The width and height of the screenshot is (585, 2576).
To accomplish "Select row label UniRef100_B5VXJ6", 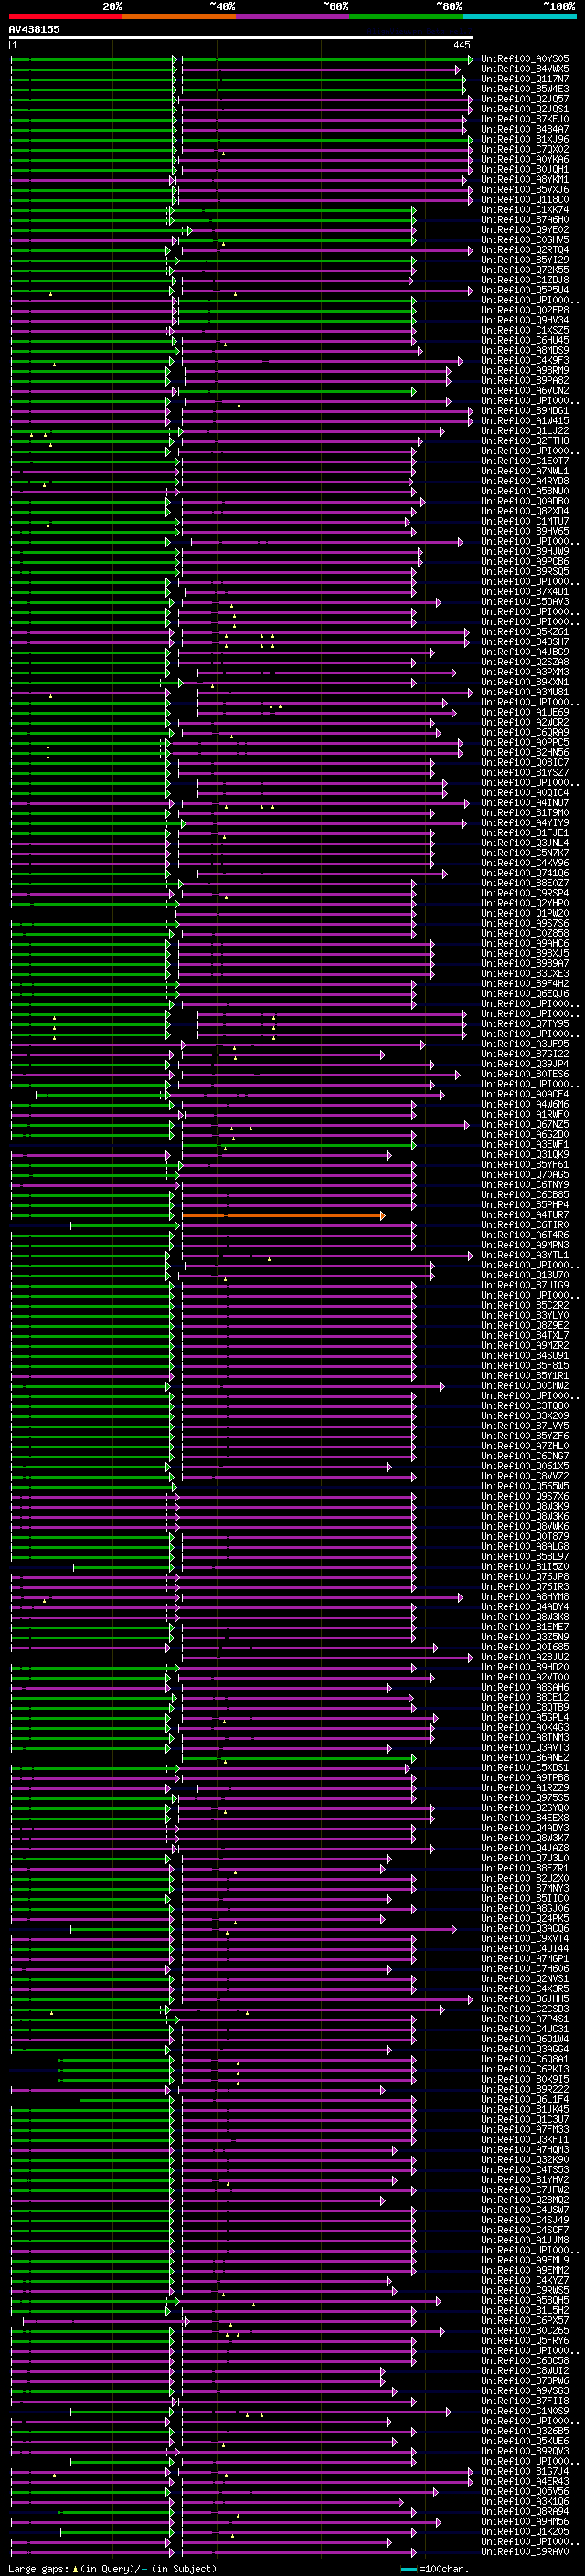I will coord(525,190).
